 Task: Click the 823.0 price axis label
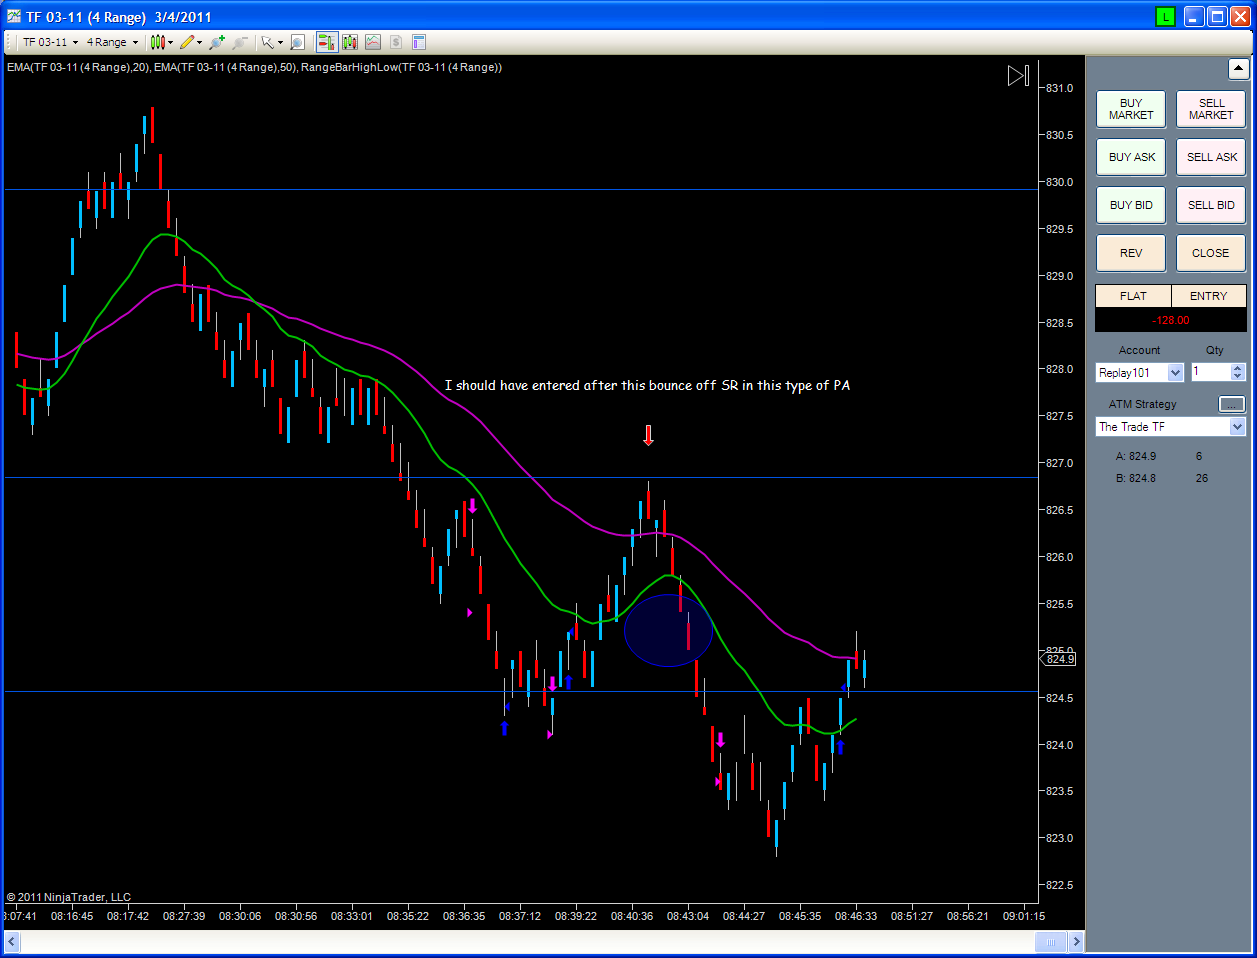pos(1060,838)
